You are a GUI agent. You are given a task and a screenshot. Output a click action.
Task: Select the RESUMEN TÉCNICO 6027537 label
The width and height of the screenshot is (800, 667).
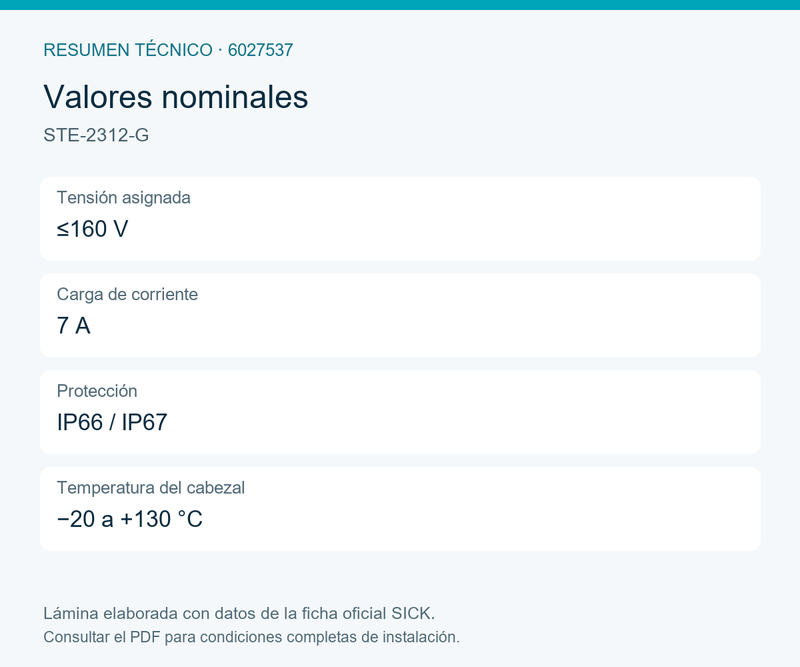tap(168, 50)
